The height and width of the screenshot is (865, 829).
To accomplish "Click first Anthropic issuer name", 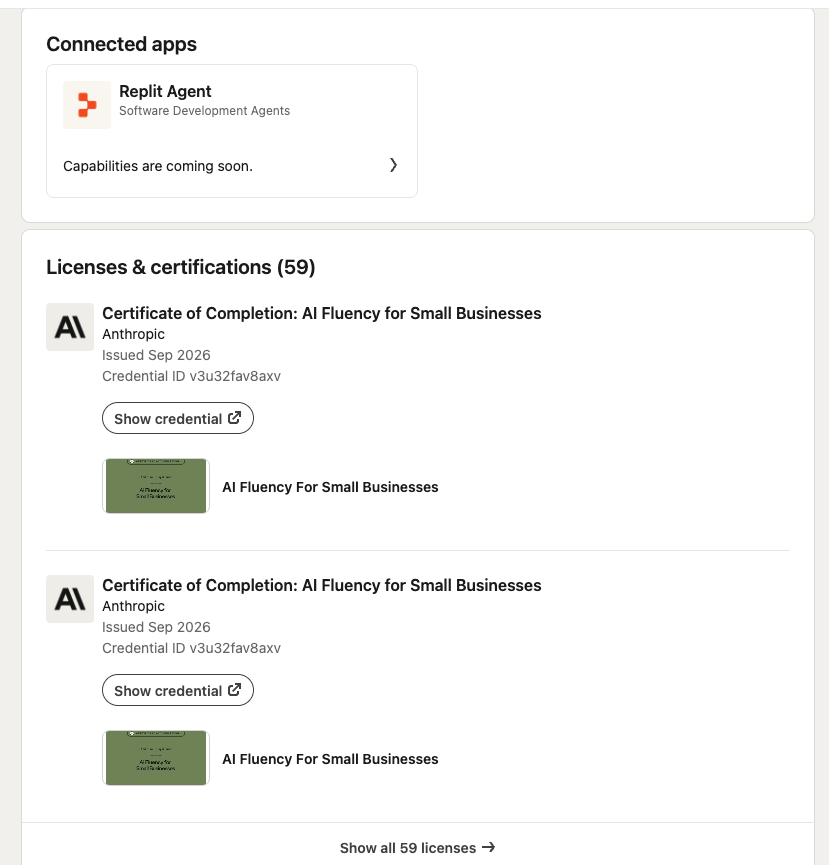I will pos(133,334).
